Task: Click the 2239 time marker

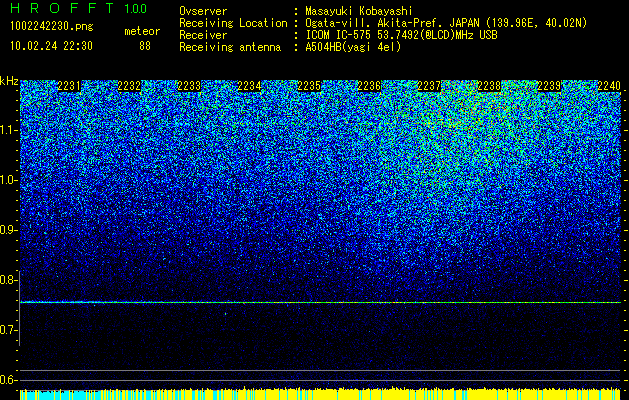Action: coord(549,86)
